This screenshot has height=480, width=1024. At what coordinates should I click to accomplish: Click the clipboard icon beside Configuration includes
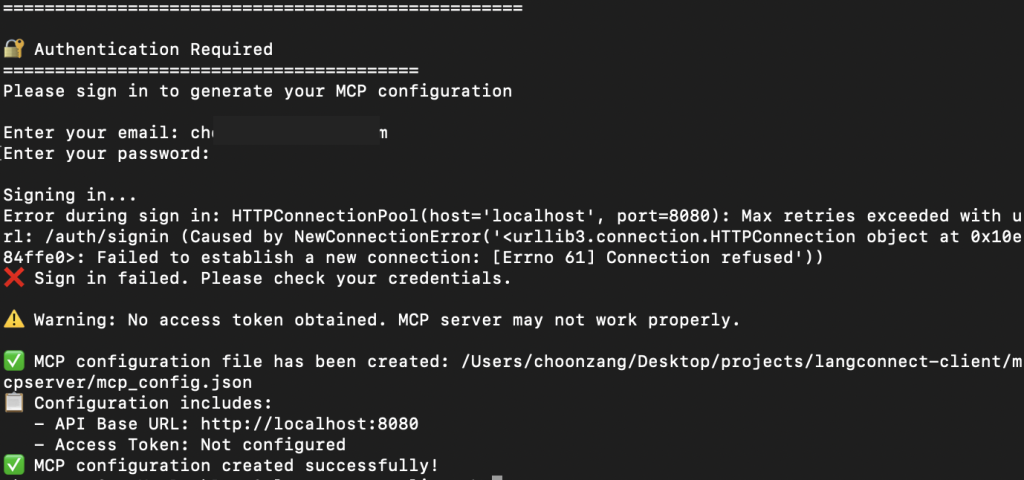coord(14,403)
